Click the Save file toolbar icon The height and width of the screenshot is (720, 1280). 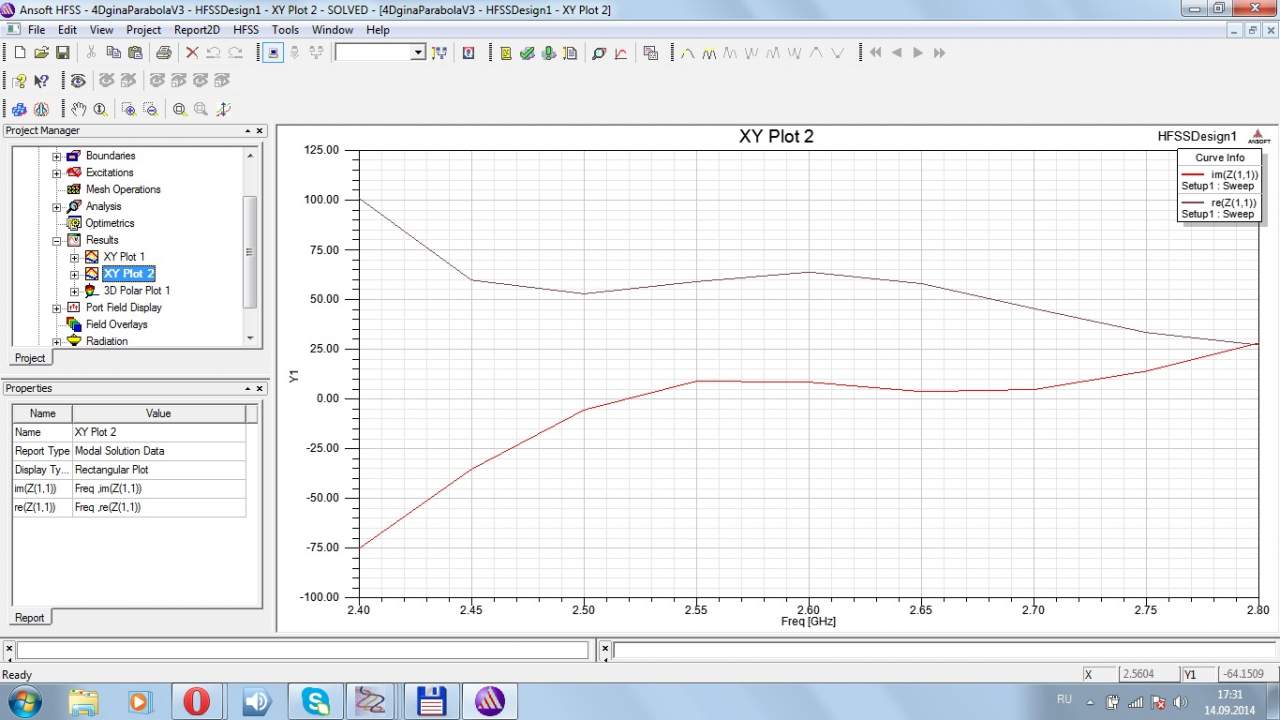tap(62, 53)
